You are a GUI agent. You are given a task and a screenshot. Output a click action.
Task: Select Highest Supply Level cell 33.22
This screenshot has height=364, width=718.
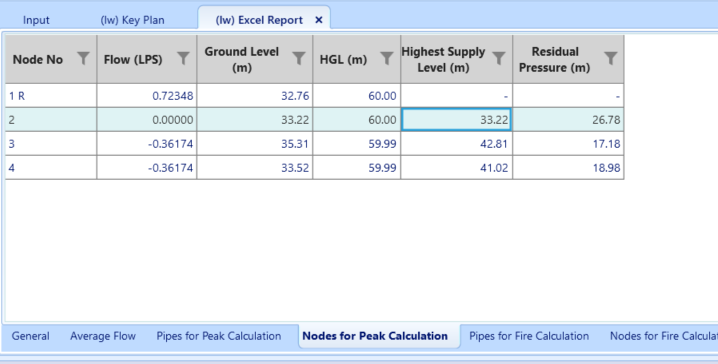(x=457, y=120)
